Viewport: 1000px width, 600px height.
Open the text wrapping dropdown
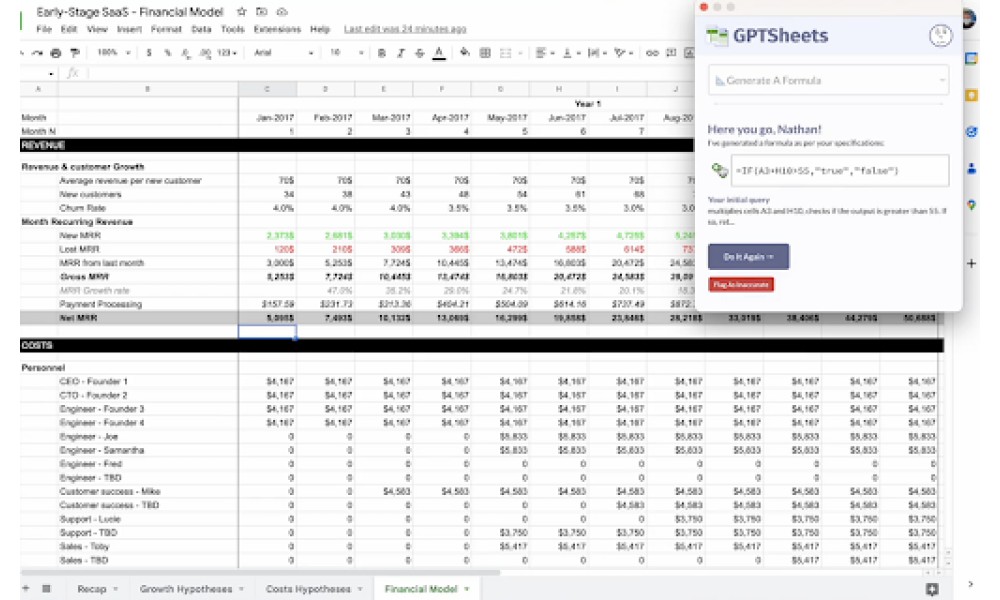coord(597,53)
